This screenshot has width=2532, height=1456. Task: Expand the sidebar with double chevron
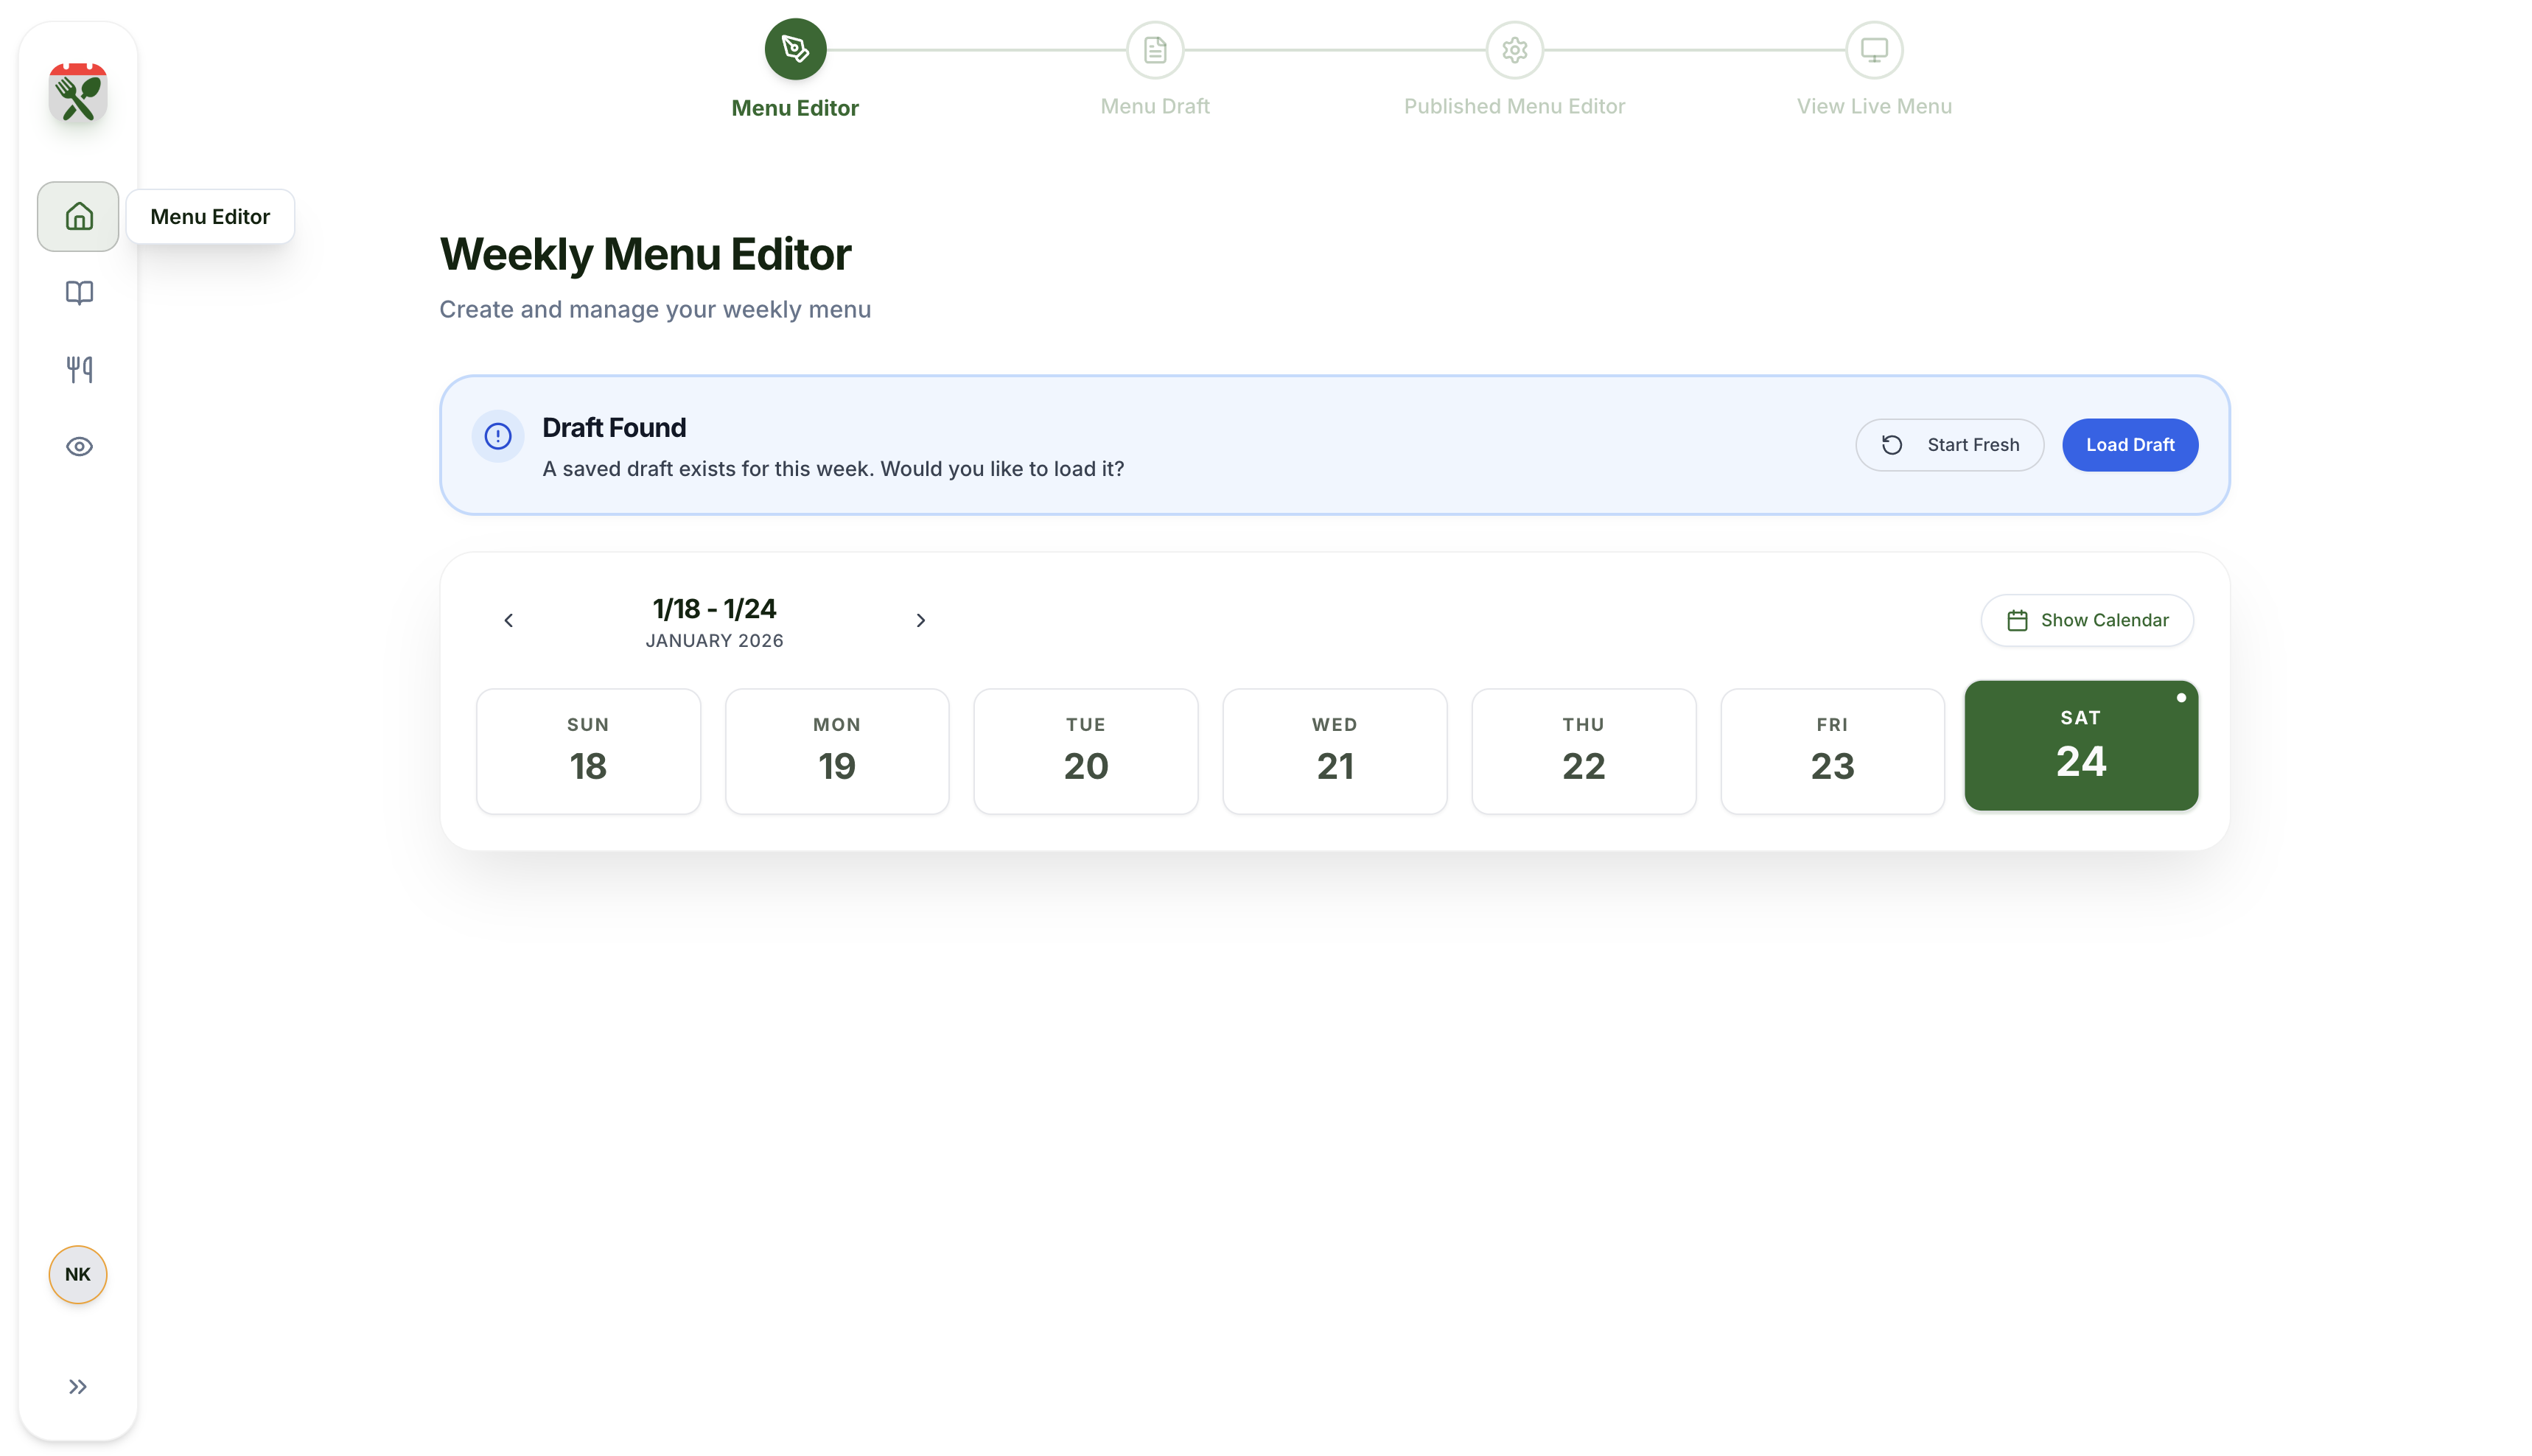77,1386
